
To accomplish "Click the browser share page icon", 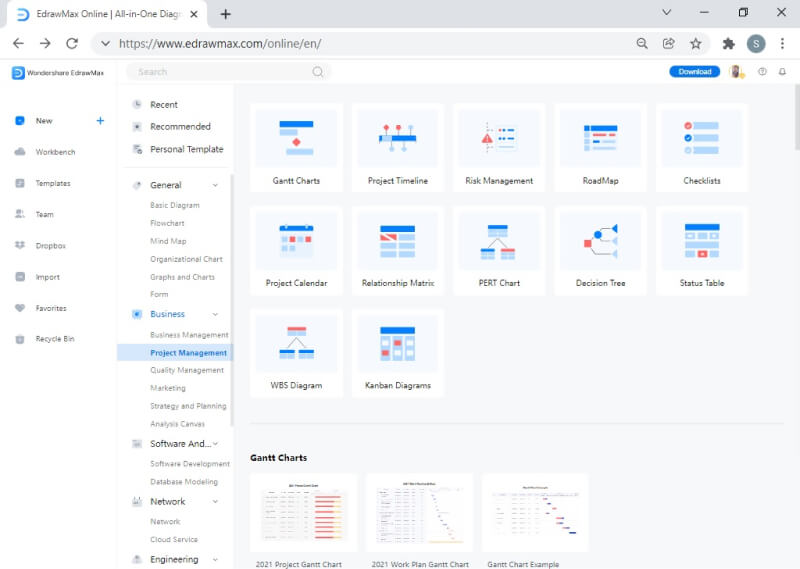I will tap(669, 44).
